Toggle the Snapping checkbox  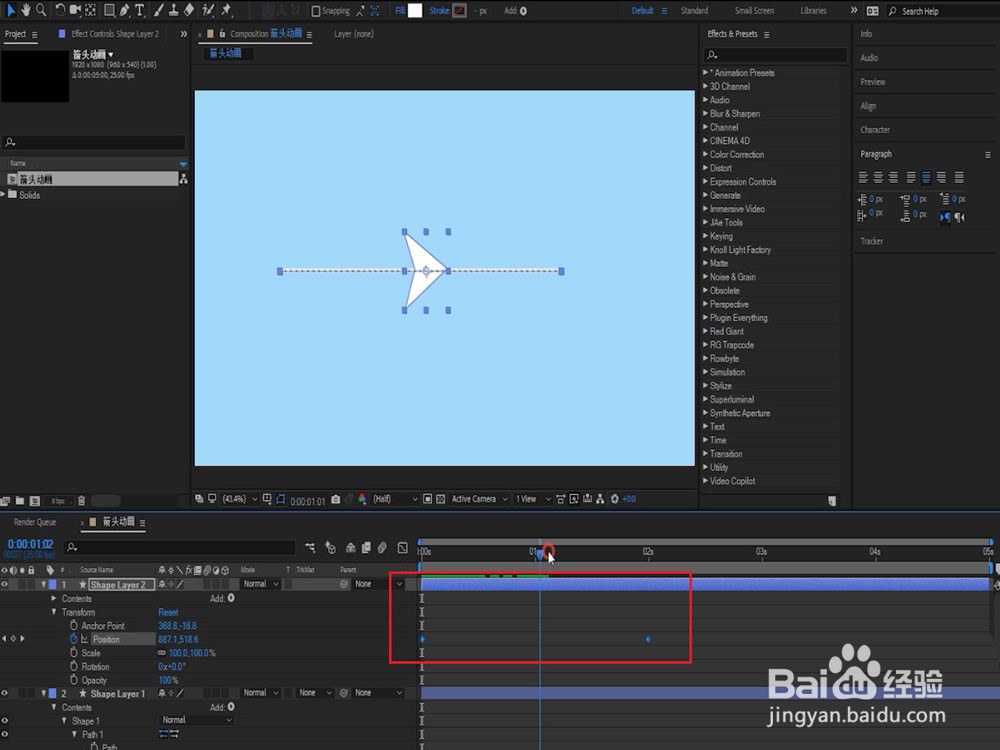click(316, 11)
